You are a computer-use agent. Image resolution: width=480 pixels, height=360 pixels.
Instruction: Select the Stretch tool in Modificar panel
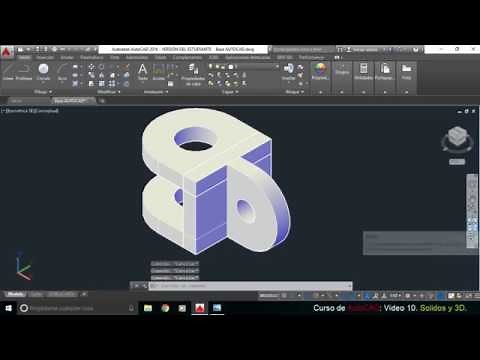[x=91, y=83]
